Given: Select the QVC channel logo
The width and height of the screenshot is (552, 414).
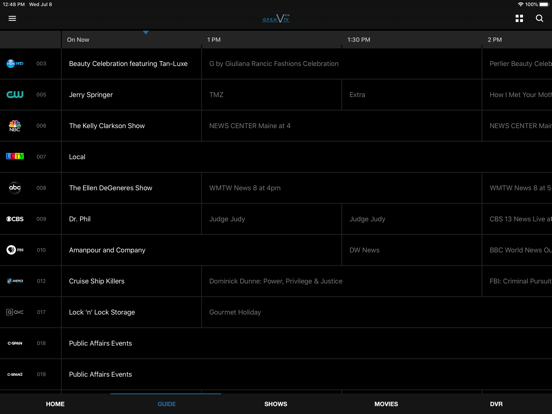Looking at the screenshot, I should click(15, 312).
